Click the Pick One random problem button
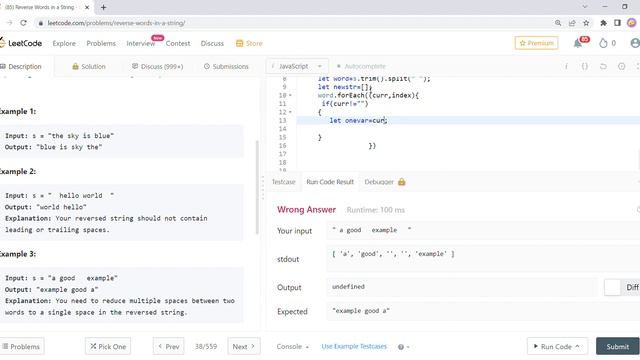This screenshot has height=360, width=640. pos(108,347)
